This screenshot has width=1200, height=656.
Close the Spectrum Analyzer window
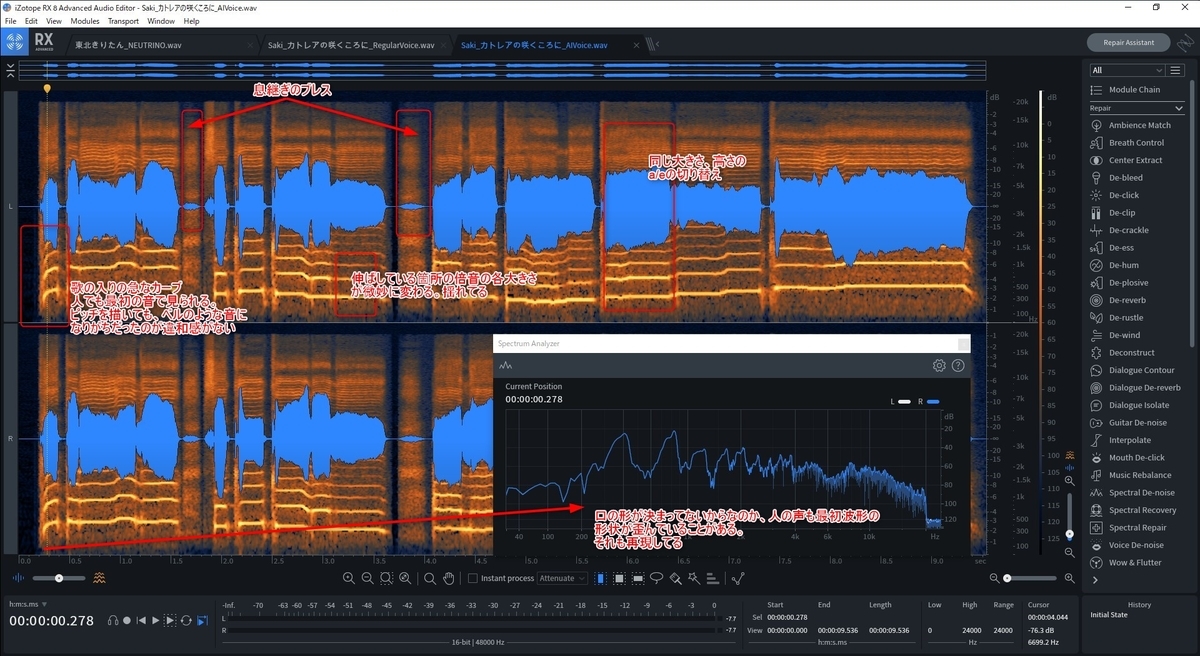(963, 344)
